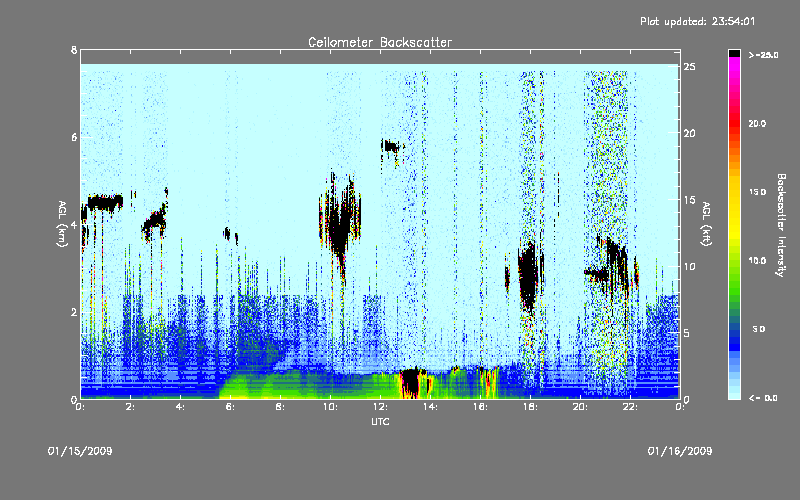The height and width of the screenshot is (500, 800).
Task: Click the 8 tick on the AGL (km) axis
Action: 74,50
